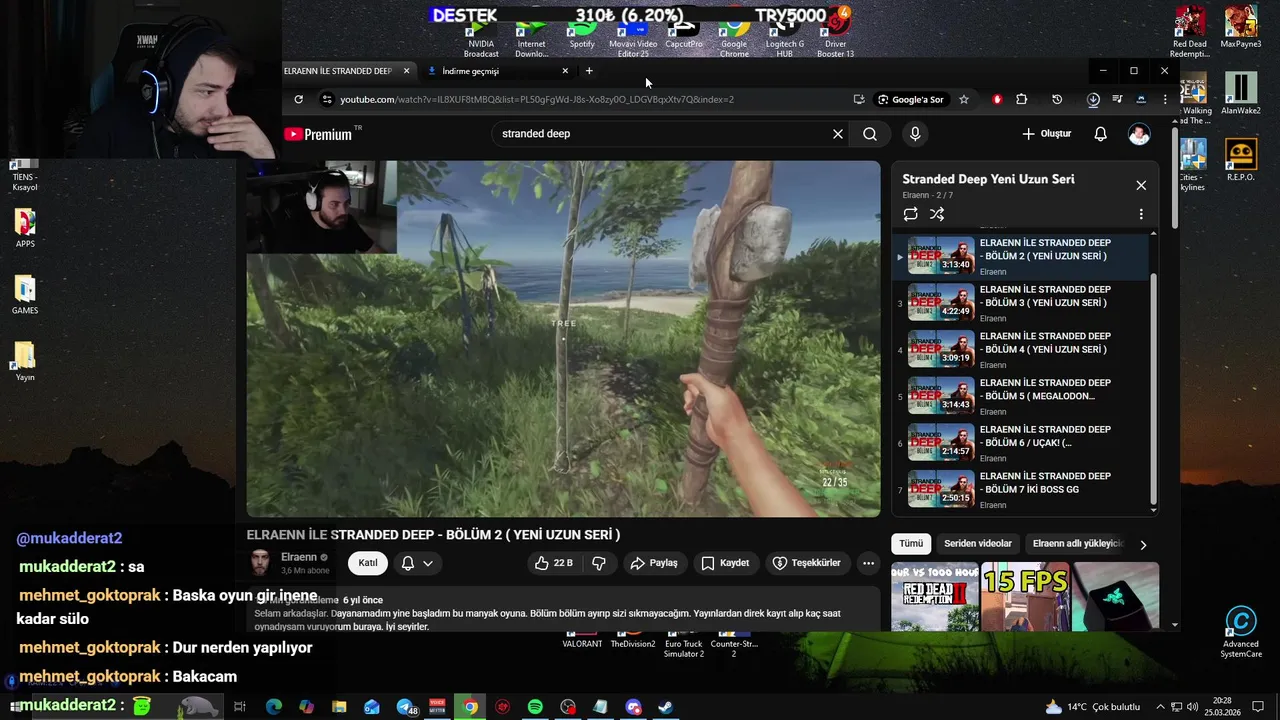
Task: Click the Katıl join button
Action: pyautogui.click(x=368, y=563)
